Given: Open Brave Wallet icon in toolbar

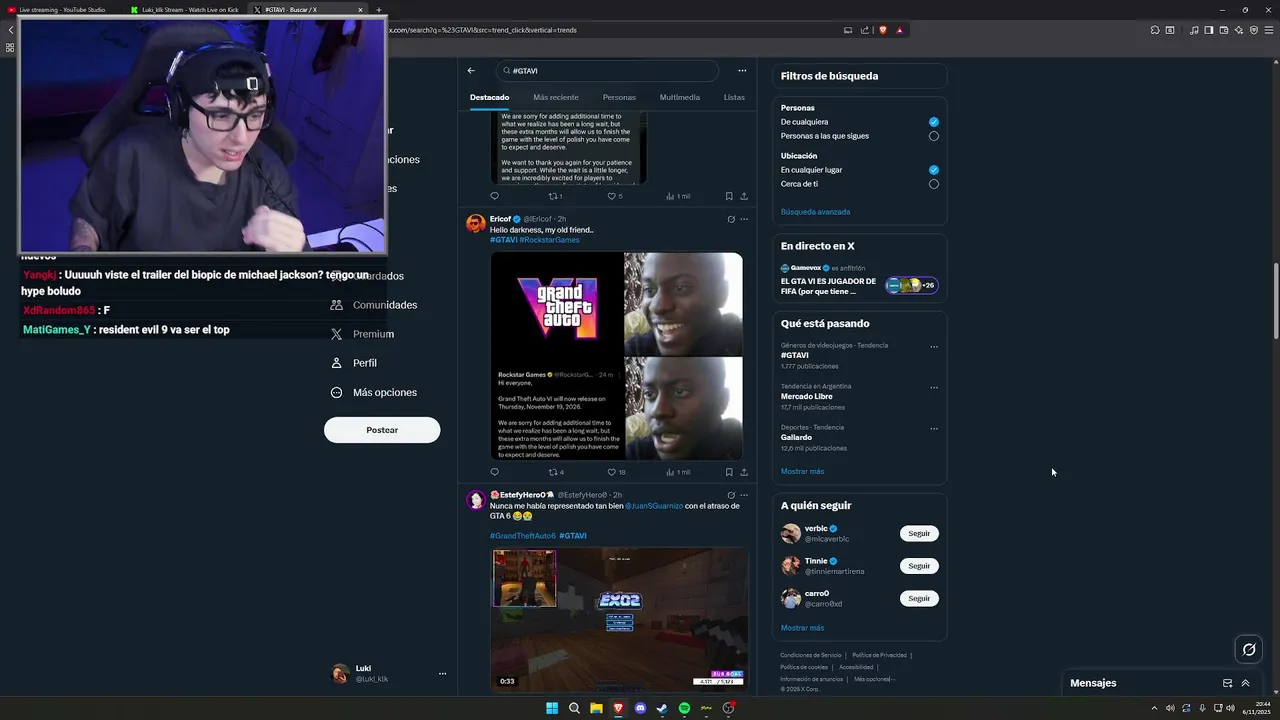Looking at the screenshot, I should (1224, 30).
